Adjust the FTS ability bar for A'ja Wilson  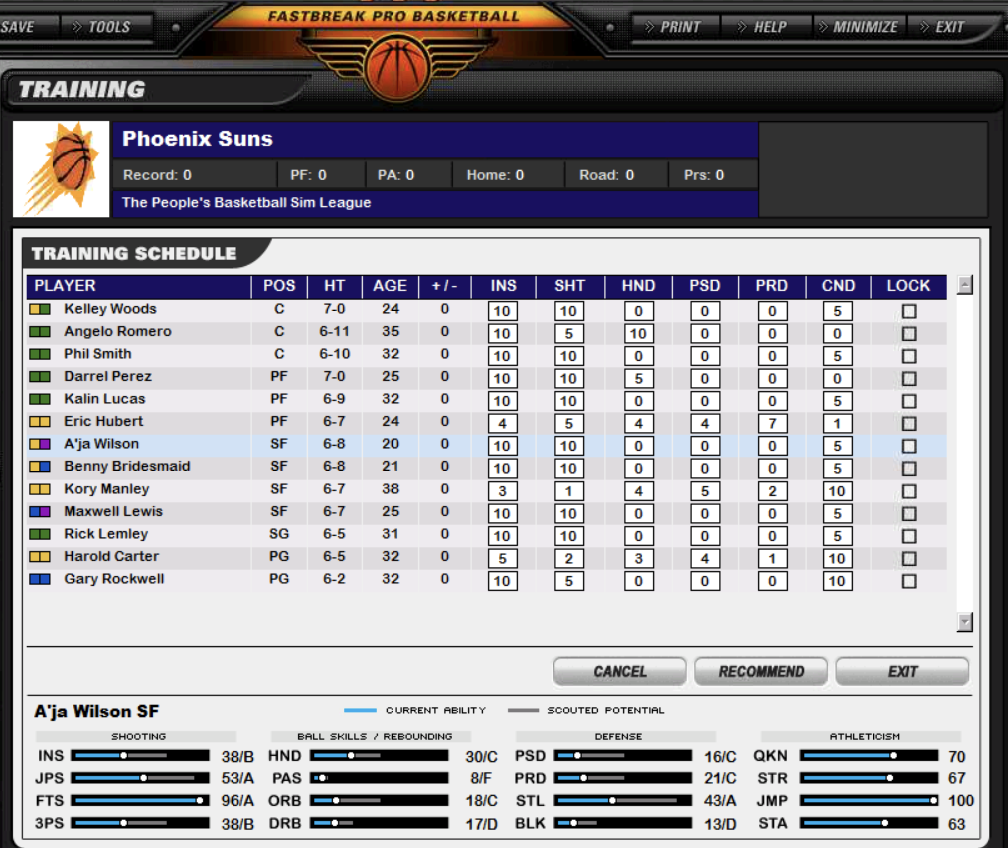(140, 800)
